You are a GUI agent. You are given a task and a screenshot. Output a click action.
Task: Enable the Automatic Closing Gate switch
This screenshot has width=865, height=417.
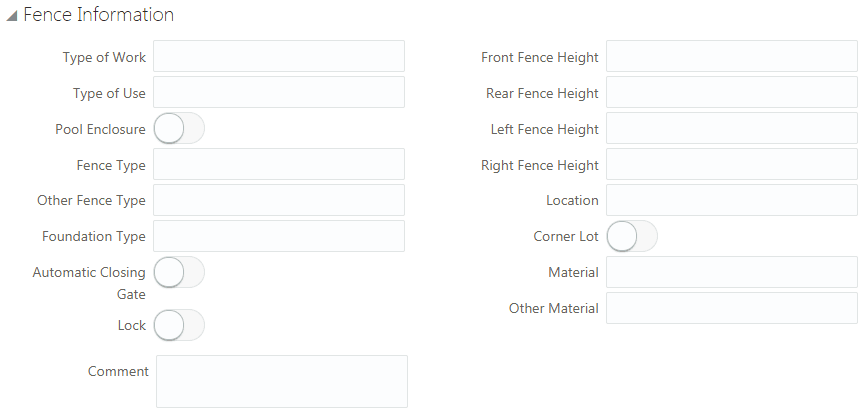tap(179, 272)
